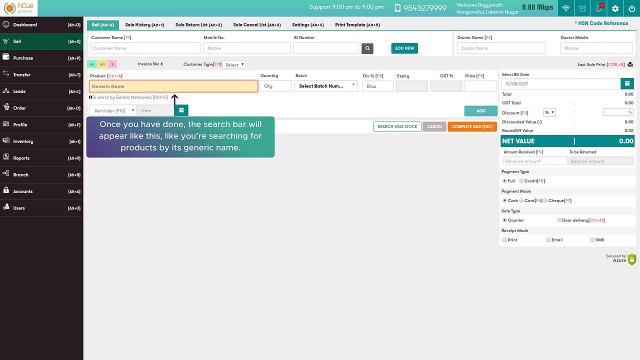The width and height of the screenshot is (640, 360).
Task: Choose Card payment mode
Action: [521, 200]
